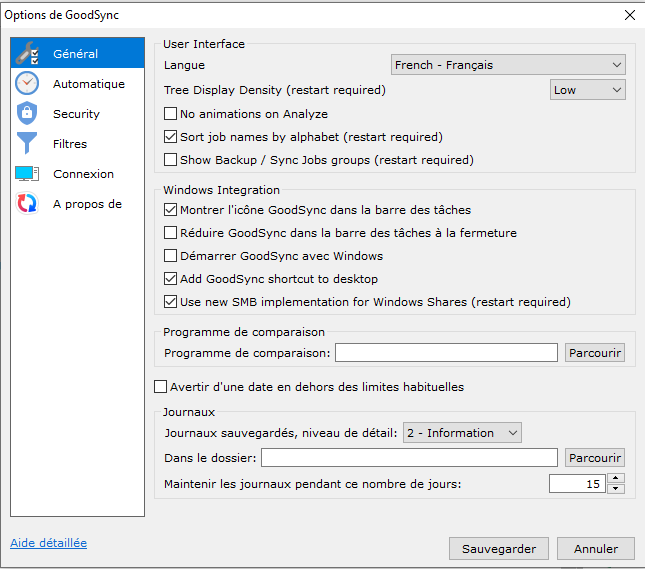This screenshot has height=569, width=645.
Task: Click Parcourir next to Programme de comparaison
Action: tap(595, 353)
